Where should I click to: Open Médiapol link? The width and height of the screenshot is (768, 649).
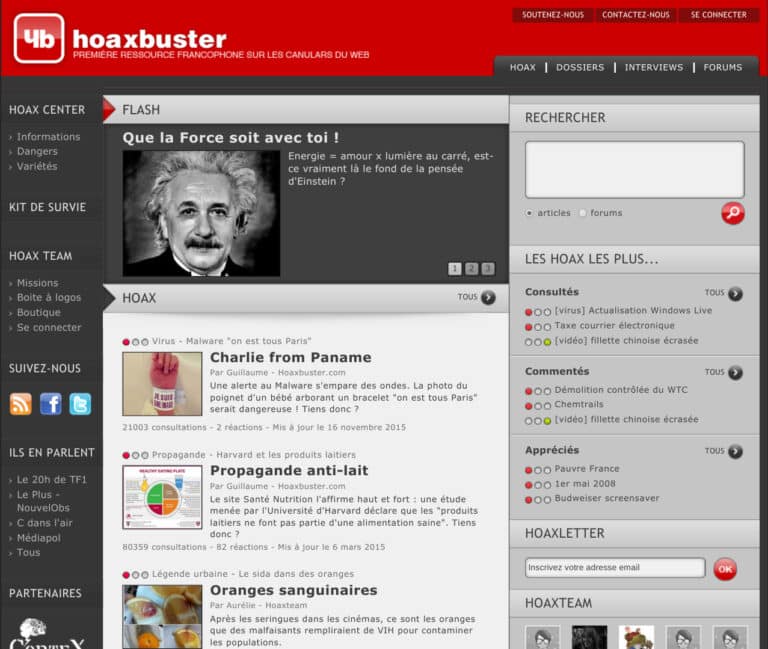(x=39, y=538)
